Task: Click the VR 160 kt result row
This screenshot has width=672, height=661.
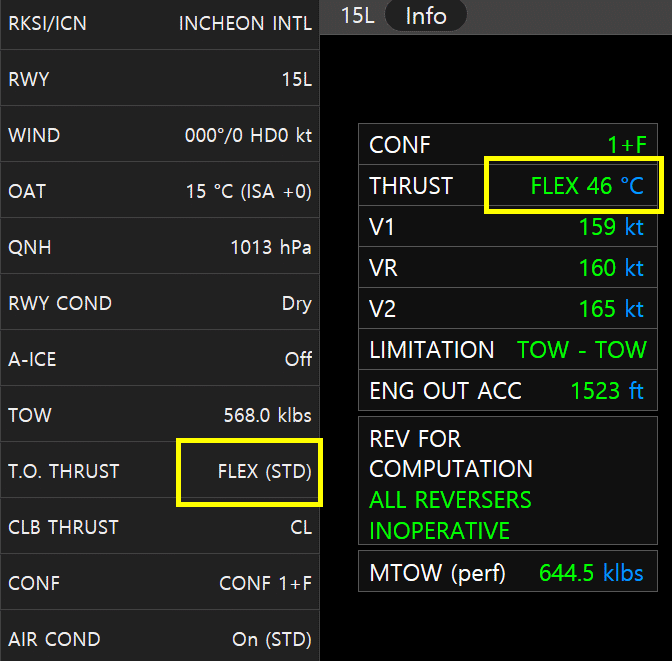Action: pyautogui.click(x=508, y=267)
